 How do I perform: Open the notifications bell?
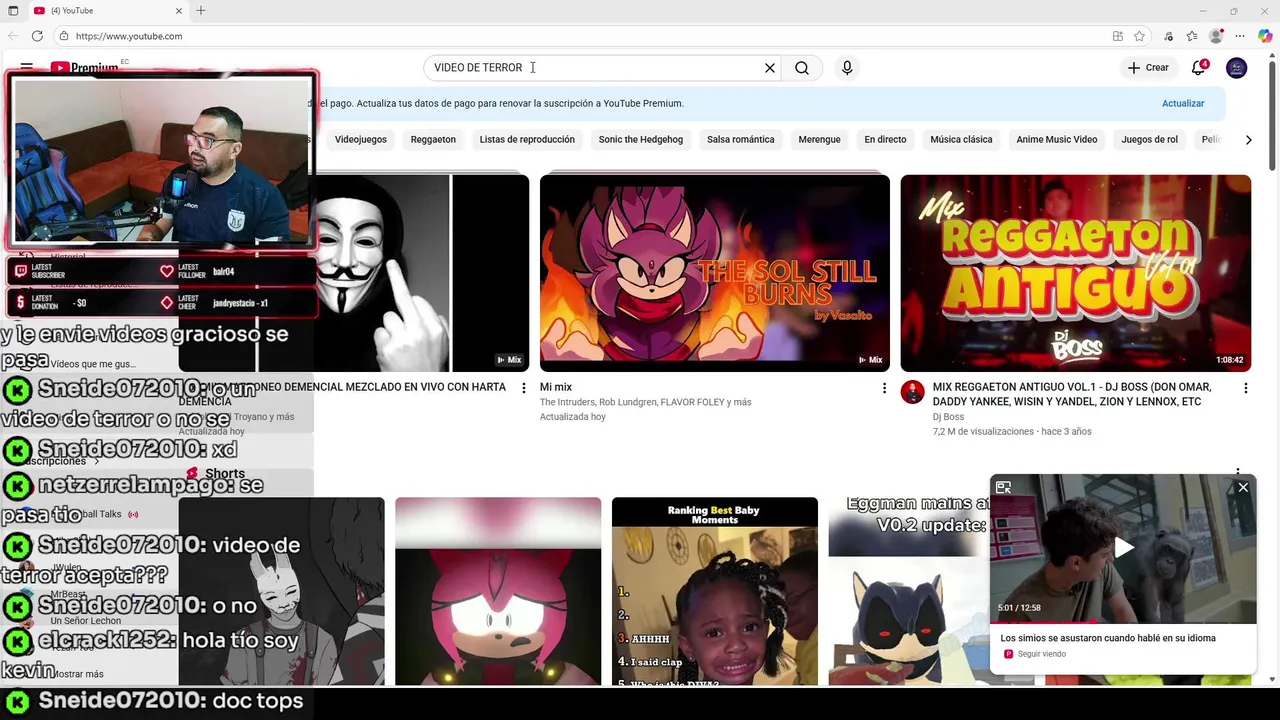click(x=1198, y=68)
